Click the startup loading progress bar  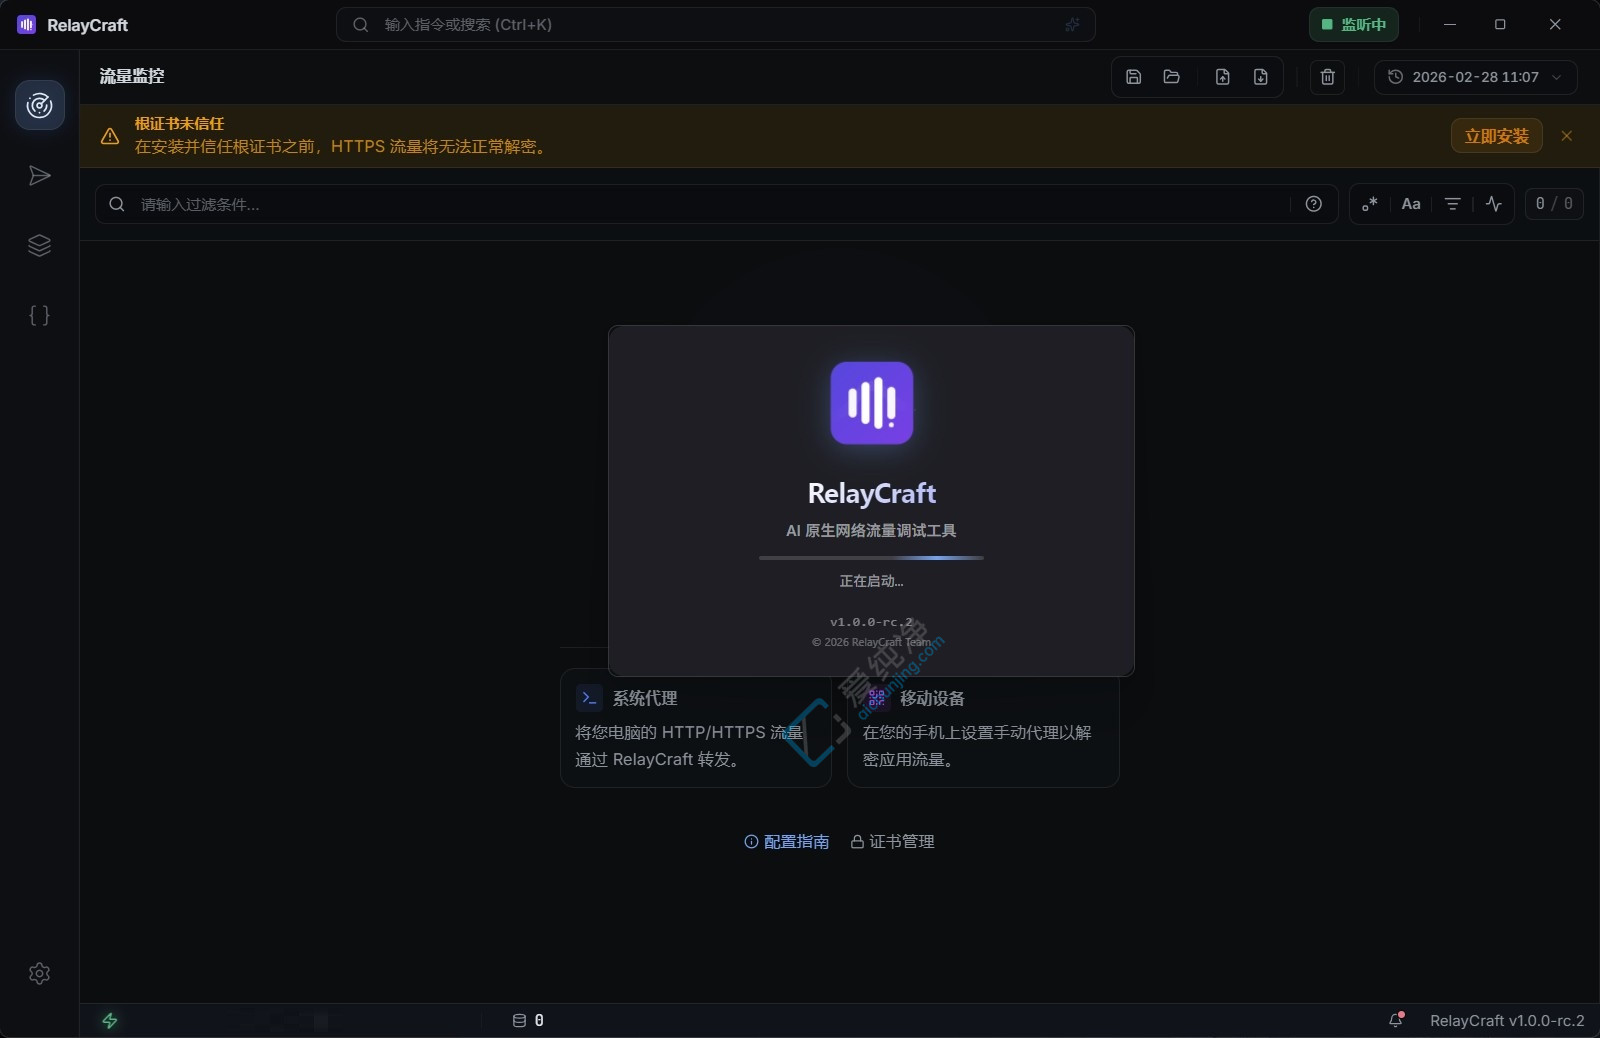point(871,558)
